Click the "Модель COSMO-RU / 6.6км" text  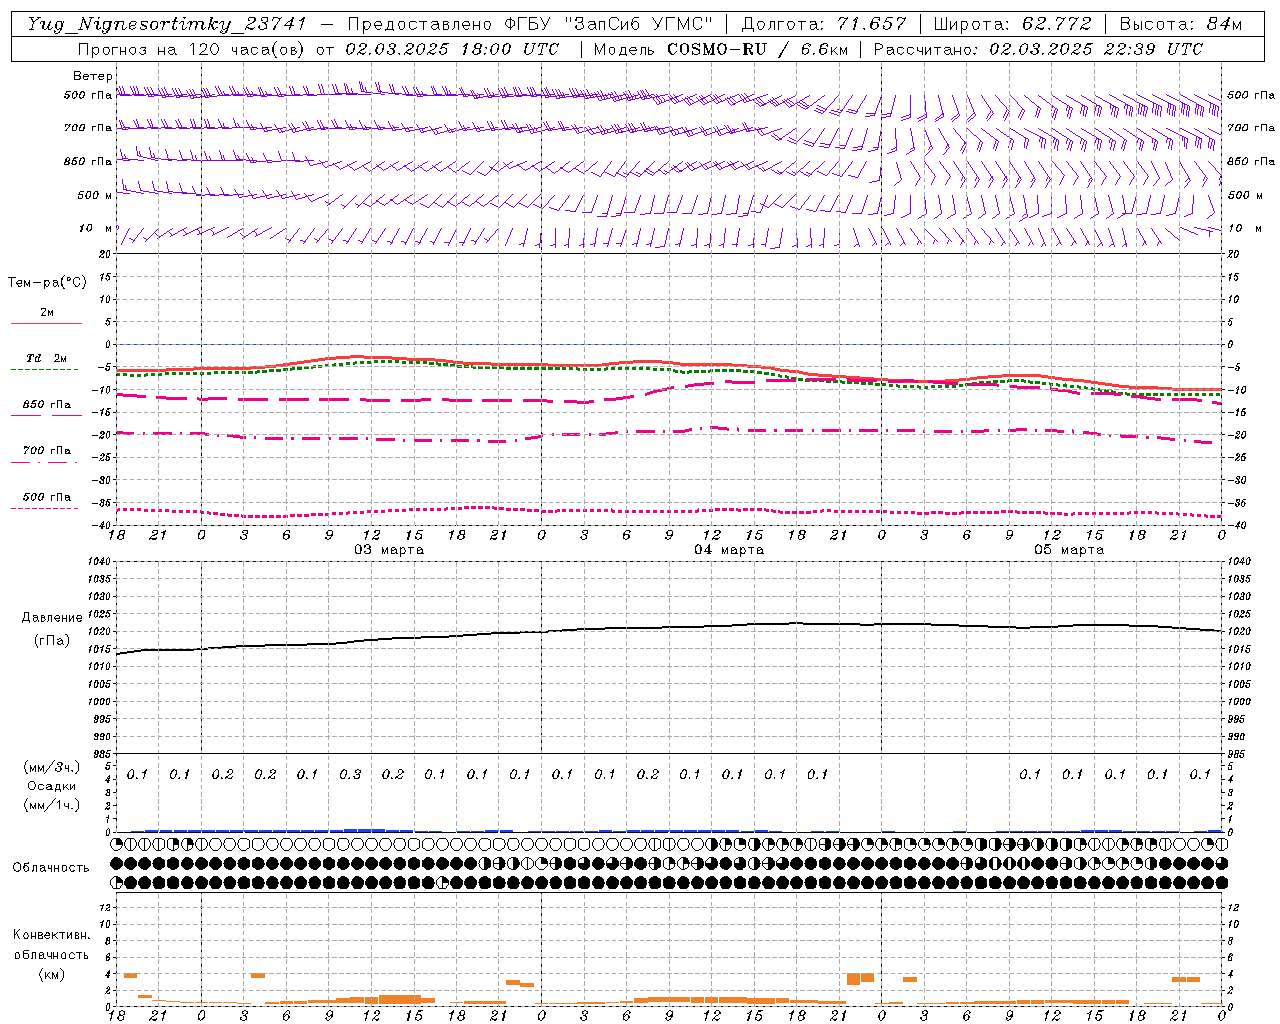point(721,49)
